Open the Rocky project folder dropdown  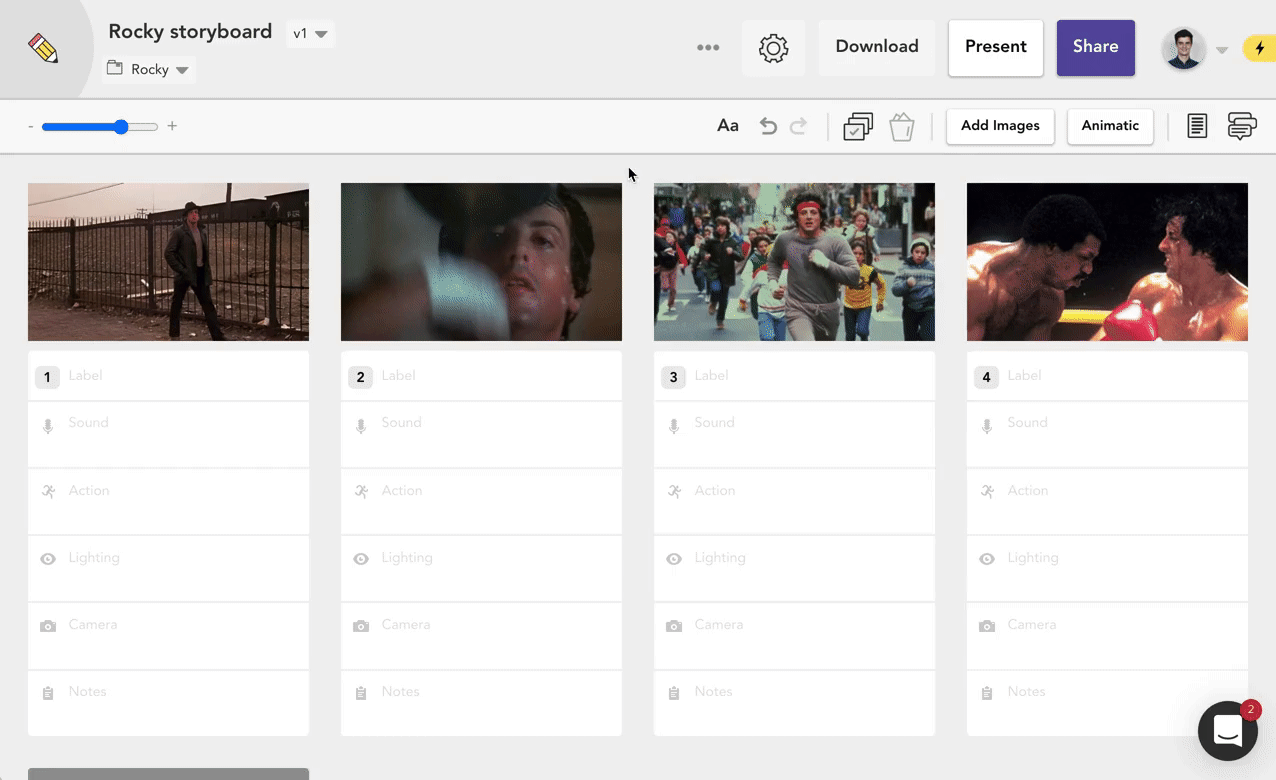tap(149, 69)
